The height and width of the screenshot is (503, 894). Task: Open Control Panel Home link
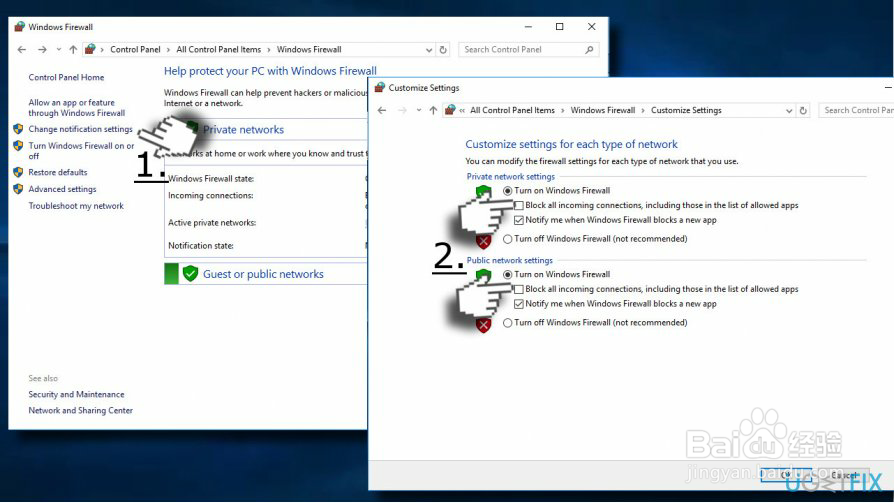point(66,78)
